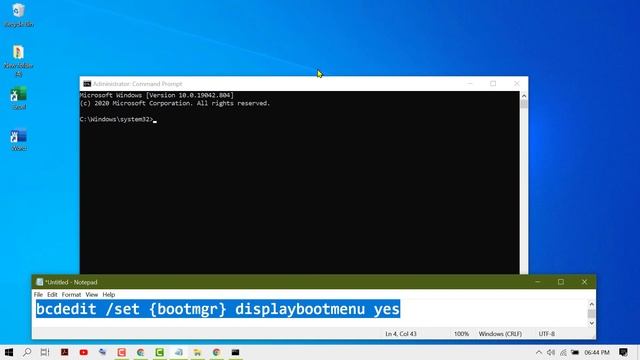Click Notepad scrollbar down arrow

click(591, 323)
